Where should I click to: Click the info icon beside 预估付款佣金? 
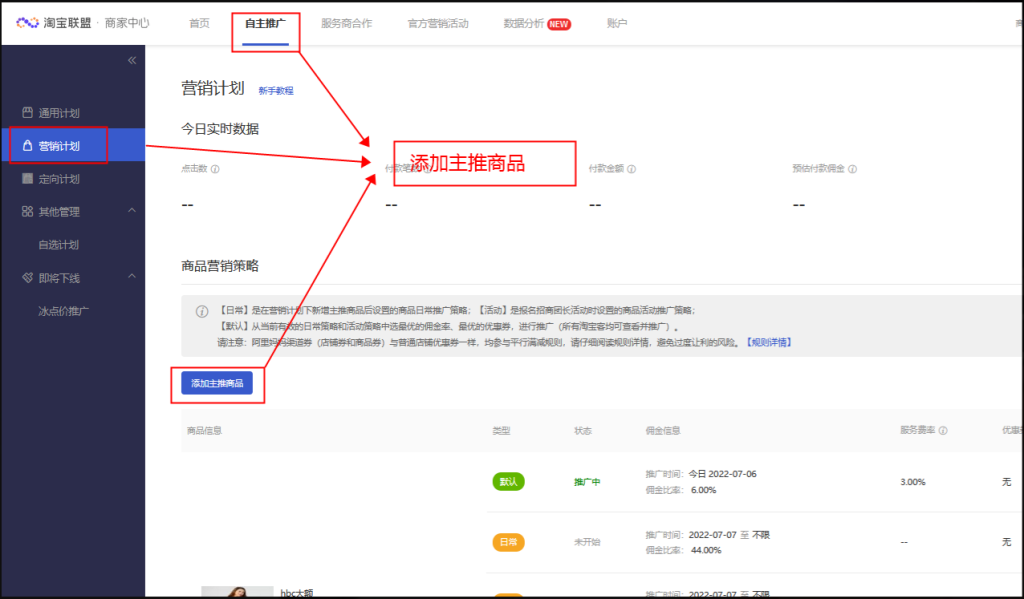click(852, 169)
